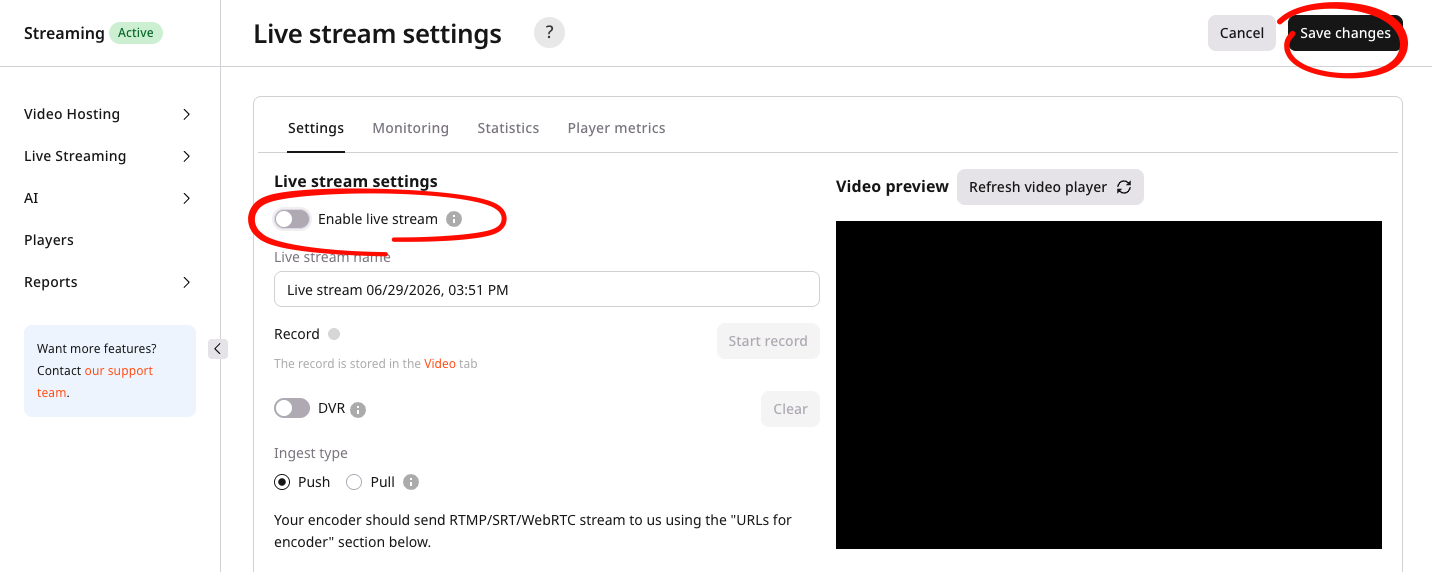
Task: Expand the AI menu
Action: click(x=108, y=198)
